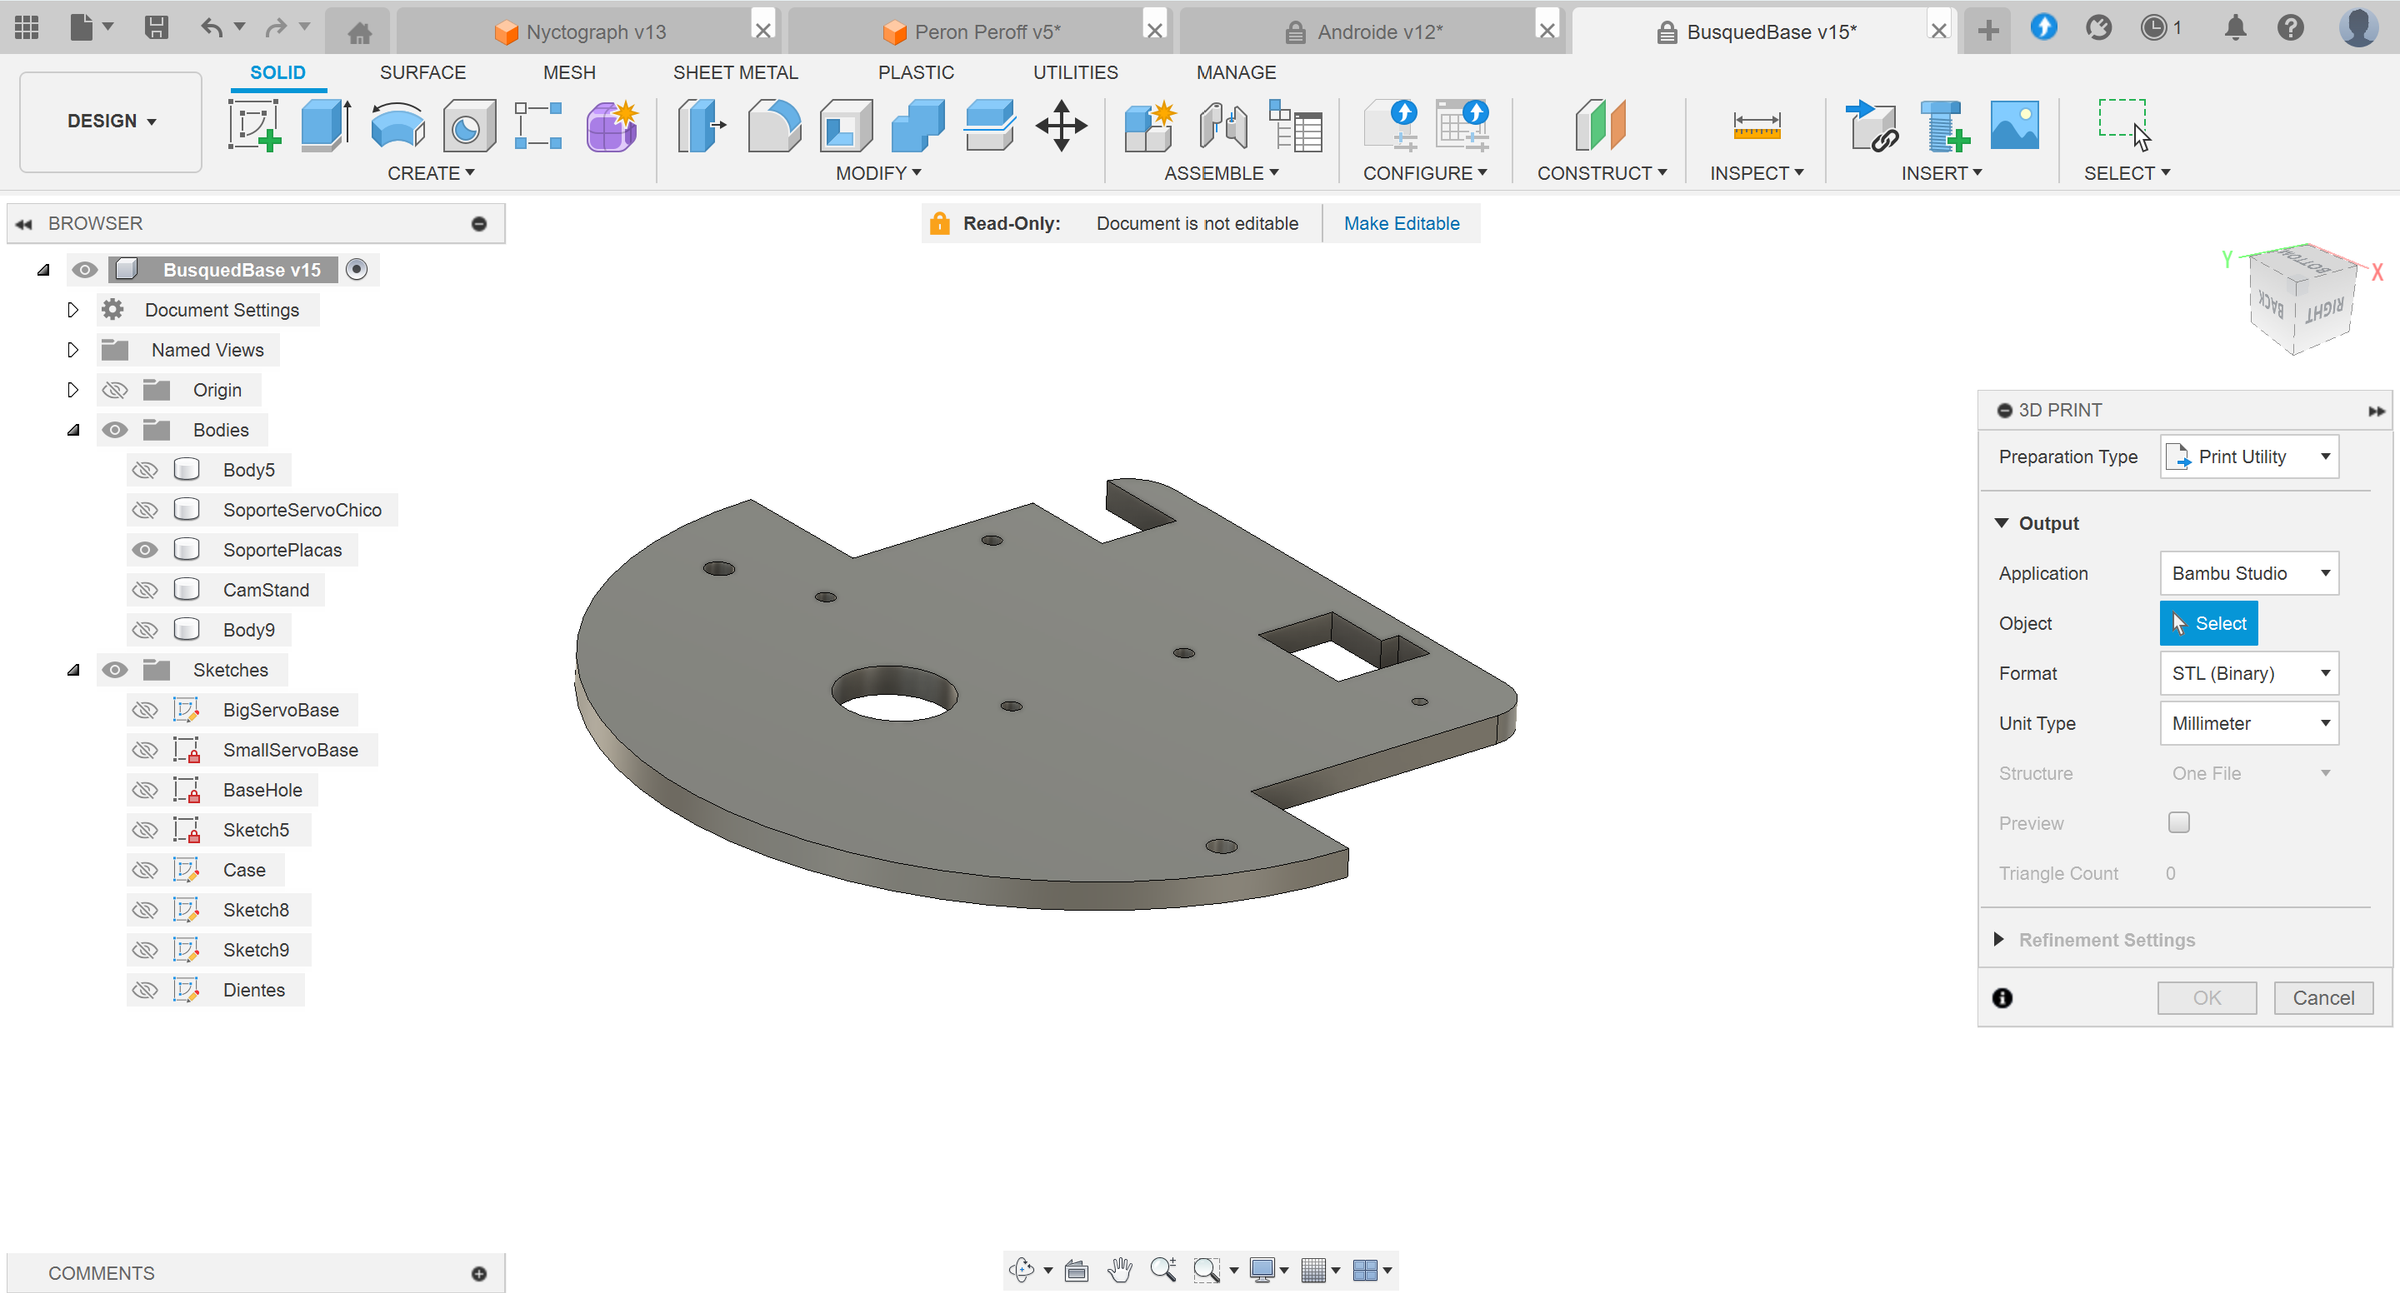Screen dimensions: 2400x1293
Task: Switch to the SHEET METAL tab
Action: coord(735,72)
